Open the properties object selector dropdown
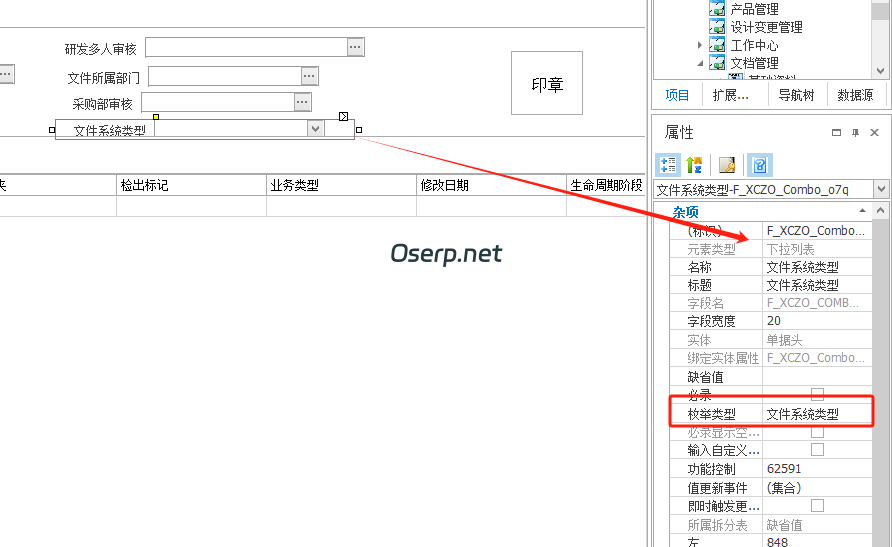The height and width of the screenshot is (547, 892). pos(881,189)
